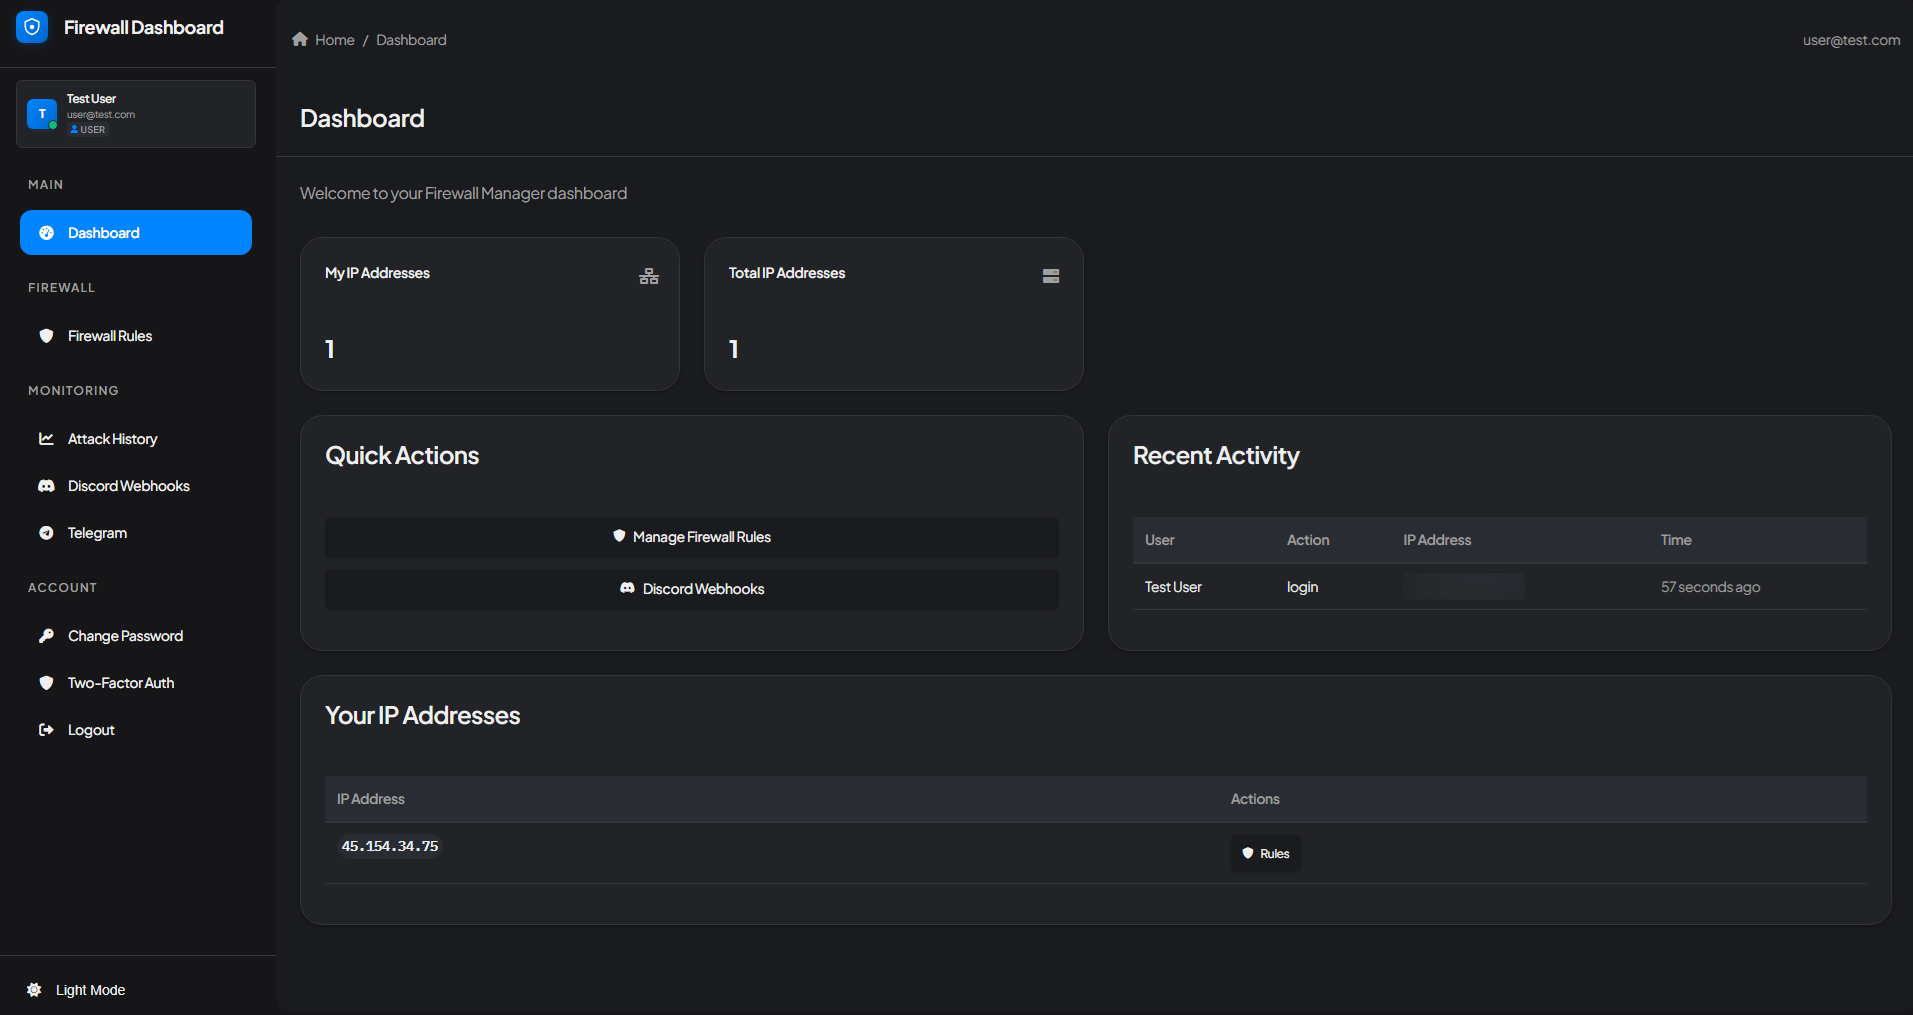
Task: Select the Telegram icon in sidebar
Action: click(47, 533)
